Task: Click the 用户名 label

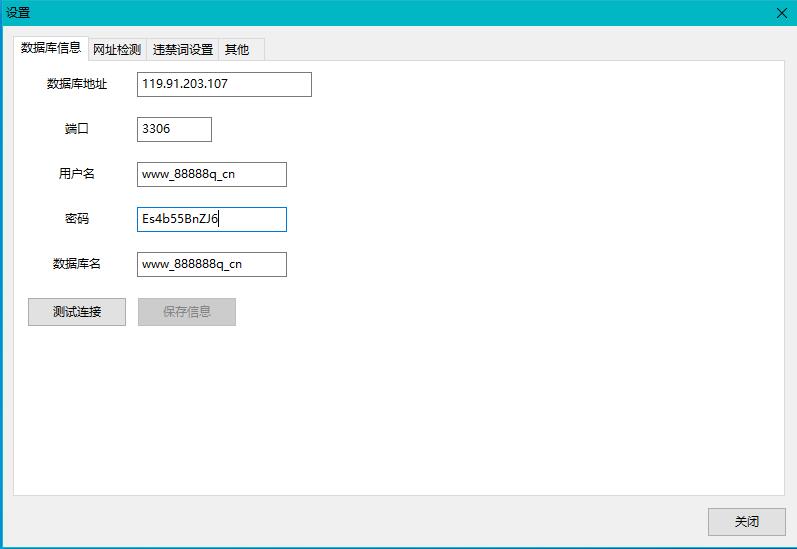Action: coord(77,173)
